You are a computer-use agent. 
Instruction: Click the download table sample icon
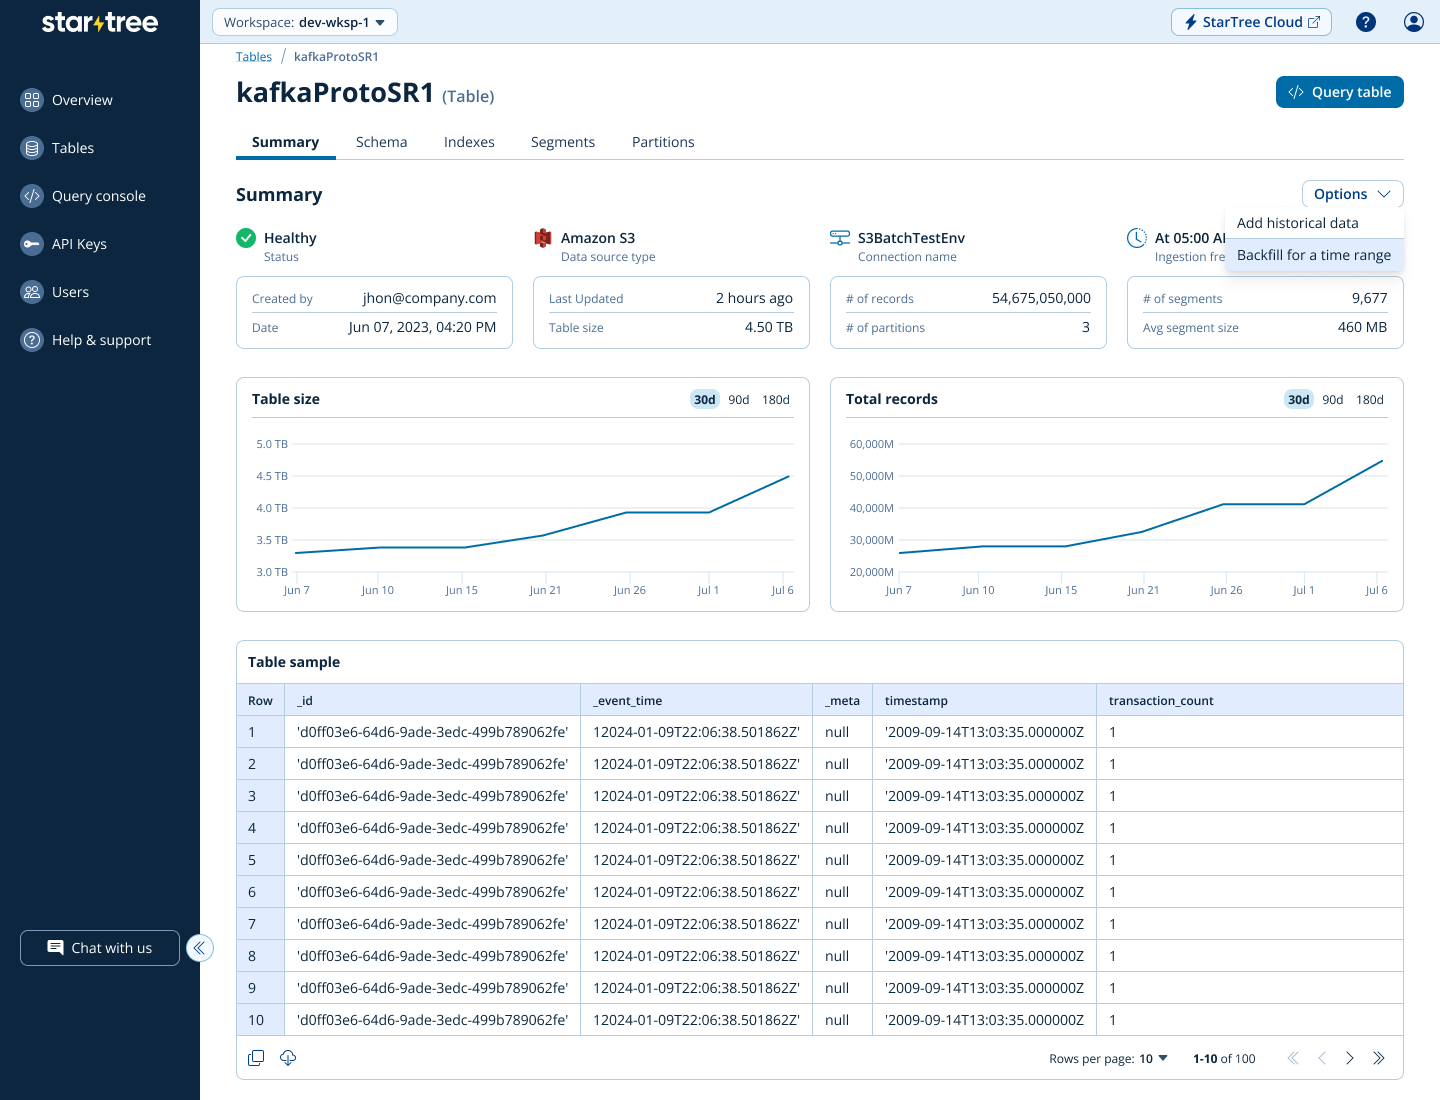[x=288, y=1058]
